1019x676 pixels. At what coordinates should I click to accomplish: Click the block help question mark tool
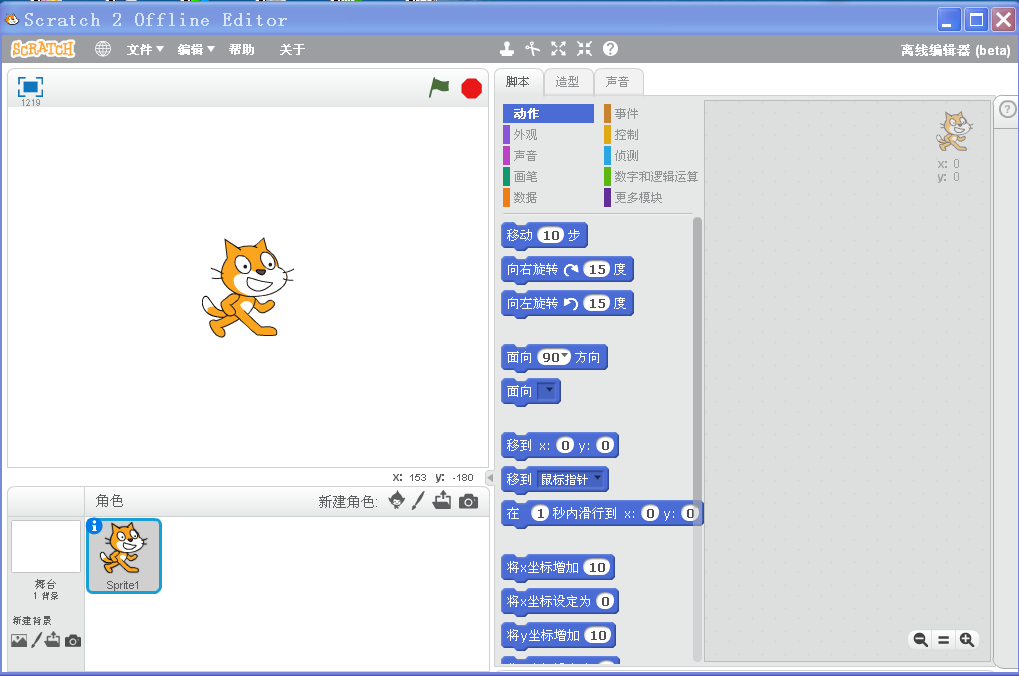[610, 49]
